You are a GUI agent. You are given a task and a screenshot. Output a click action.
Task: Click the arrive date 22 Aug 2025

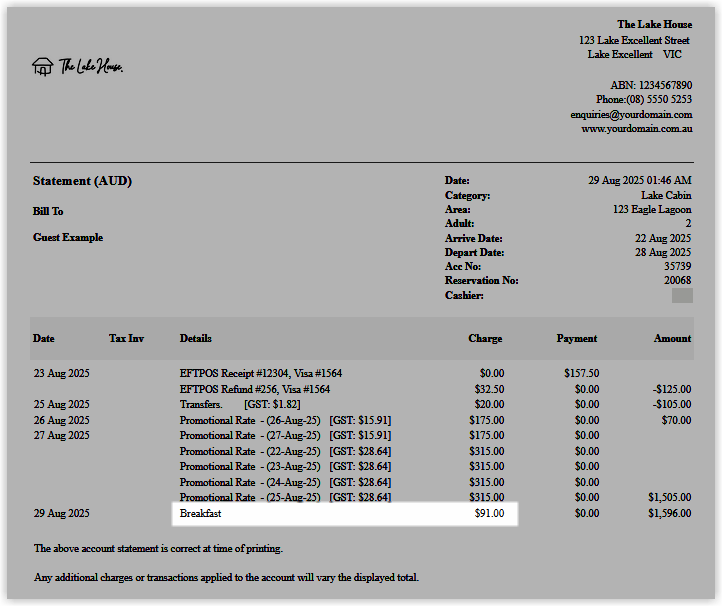[663, 238]
